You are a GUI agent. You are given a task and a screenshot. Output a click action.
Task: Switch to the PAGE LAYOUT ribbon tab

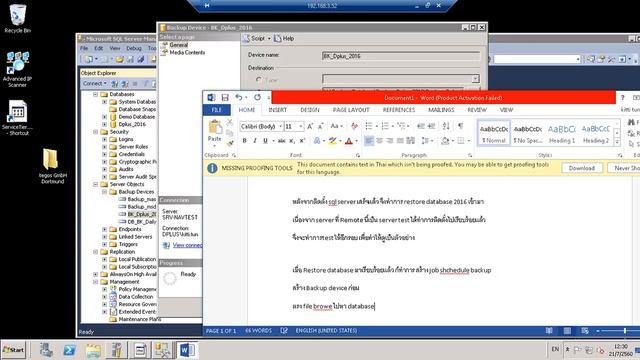point(351,110)
